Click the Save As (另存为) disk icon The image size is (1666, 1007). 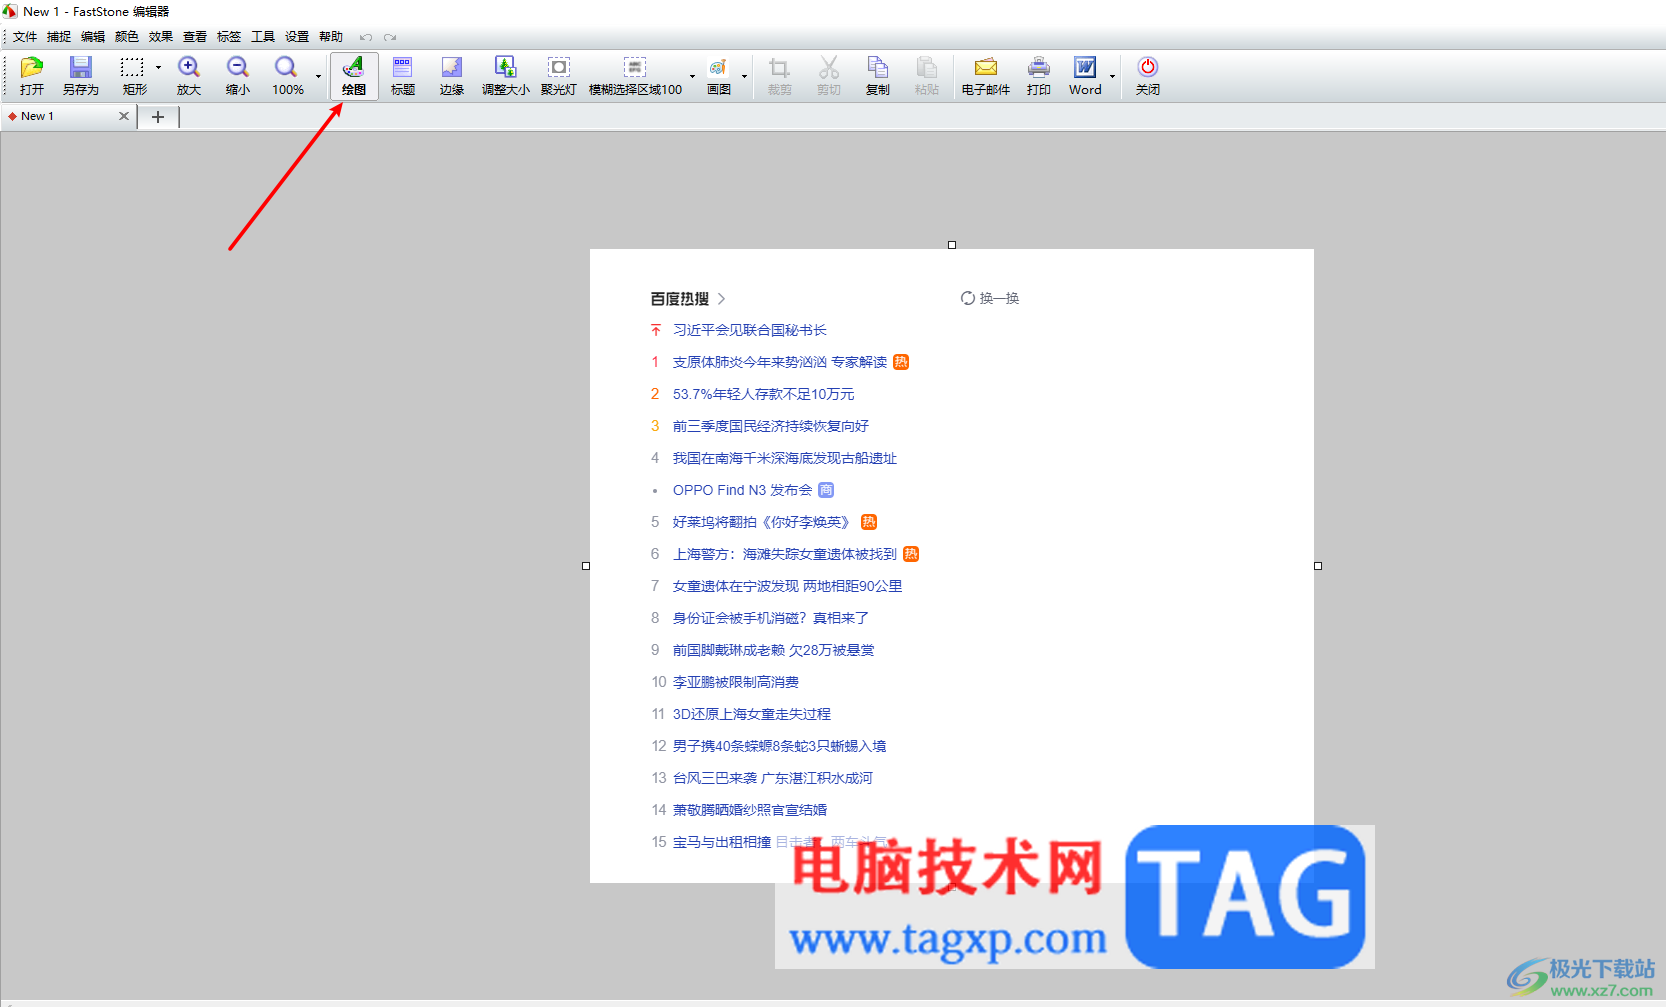80,67
